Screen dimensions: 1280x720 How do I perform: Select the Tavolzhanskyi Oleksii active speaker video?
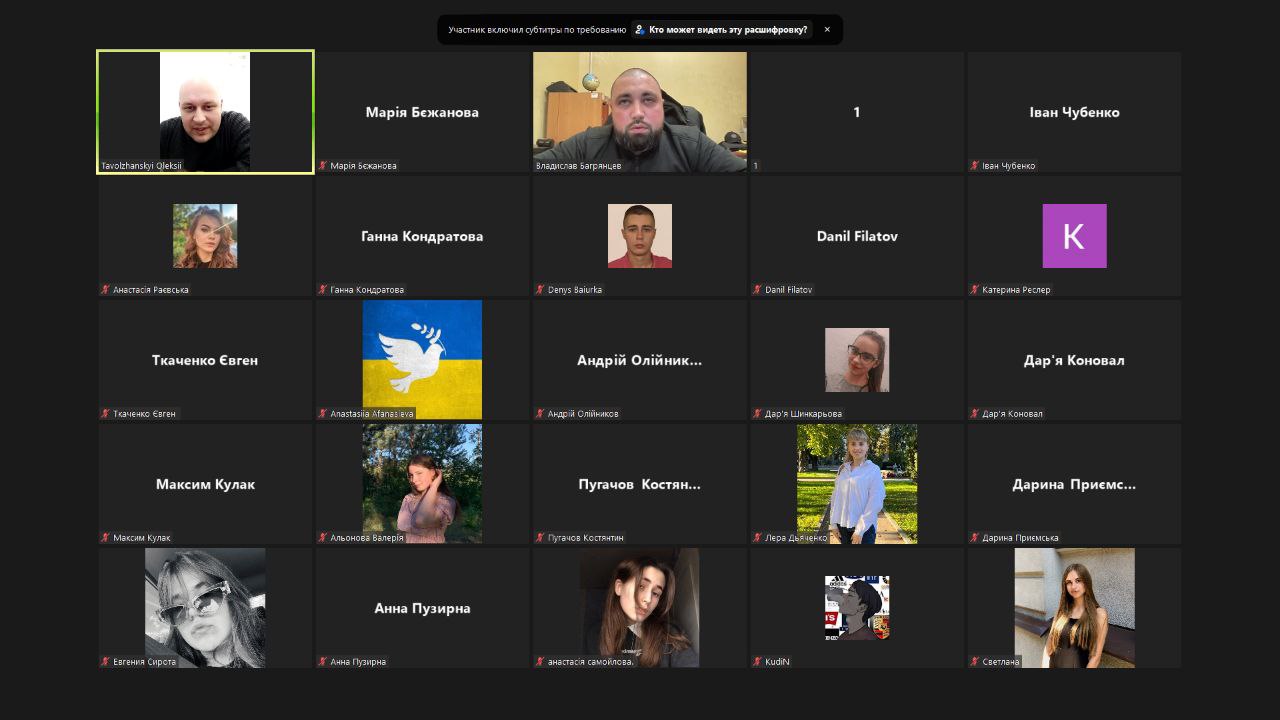(x=205, y=110)
